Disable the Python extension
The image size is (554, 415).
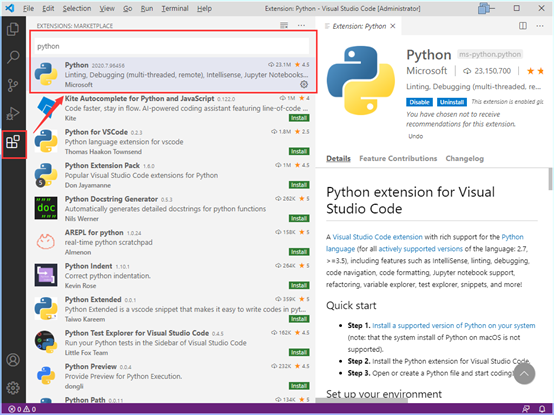tap(419, 102)
